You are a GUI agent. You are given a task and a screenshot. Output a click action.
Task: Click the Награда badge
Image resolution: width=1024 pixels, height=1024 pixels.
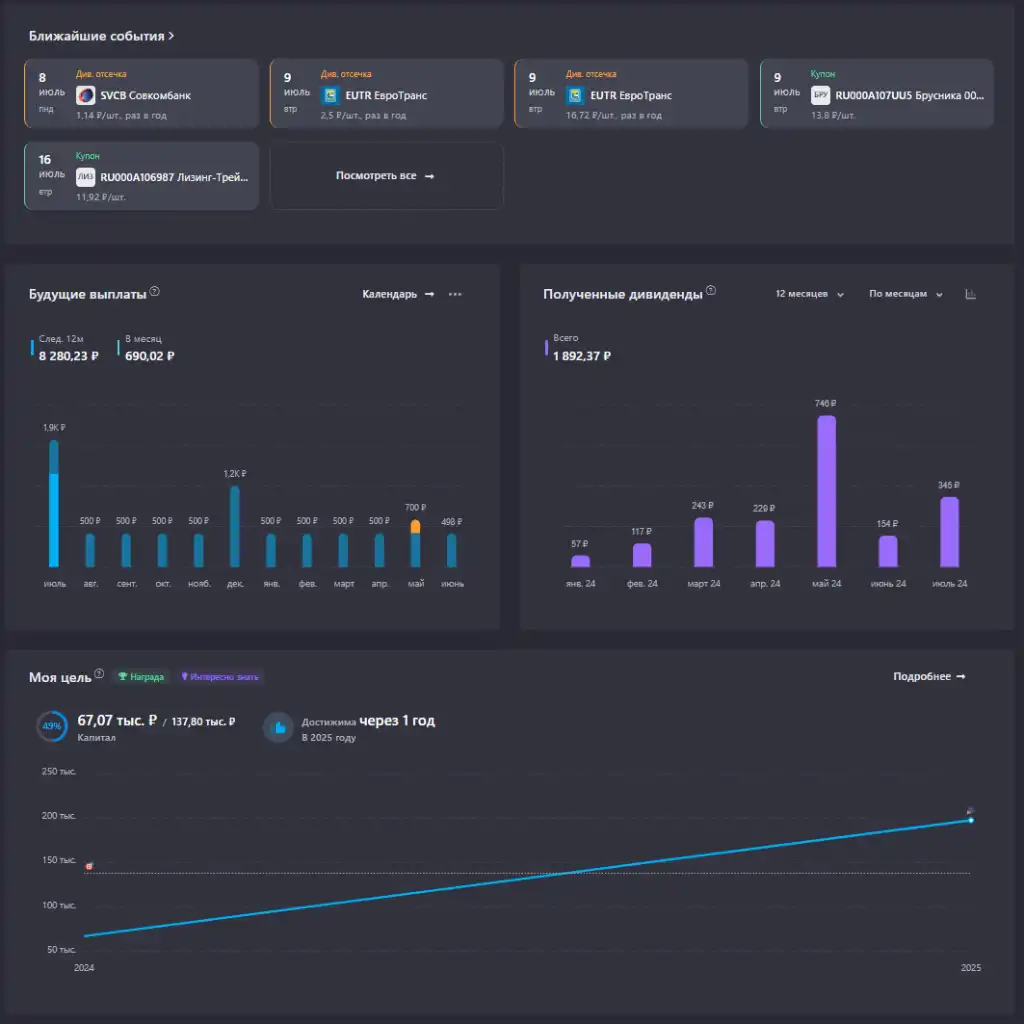point(141,677)
